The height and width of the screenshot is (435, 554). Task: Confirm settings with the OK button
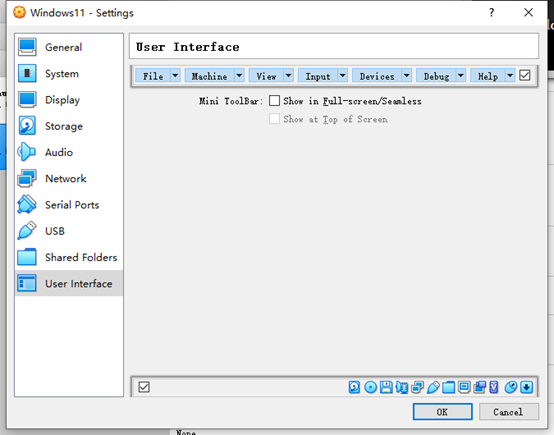[442, 412]
